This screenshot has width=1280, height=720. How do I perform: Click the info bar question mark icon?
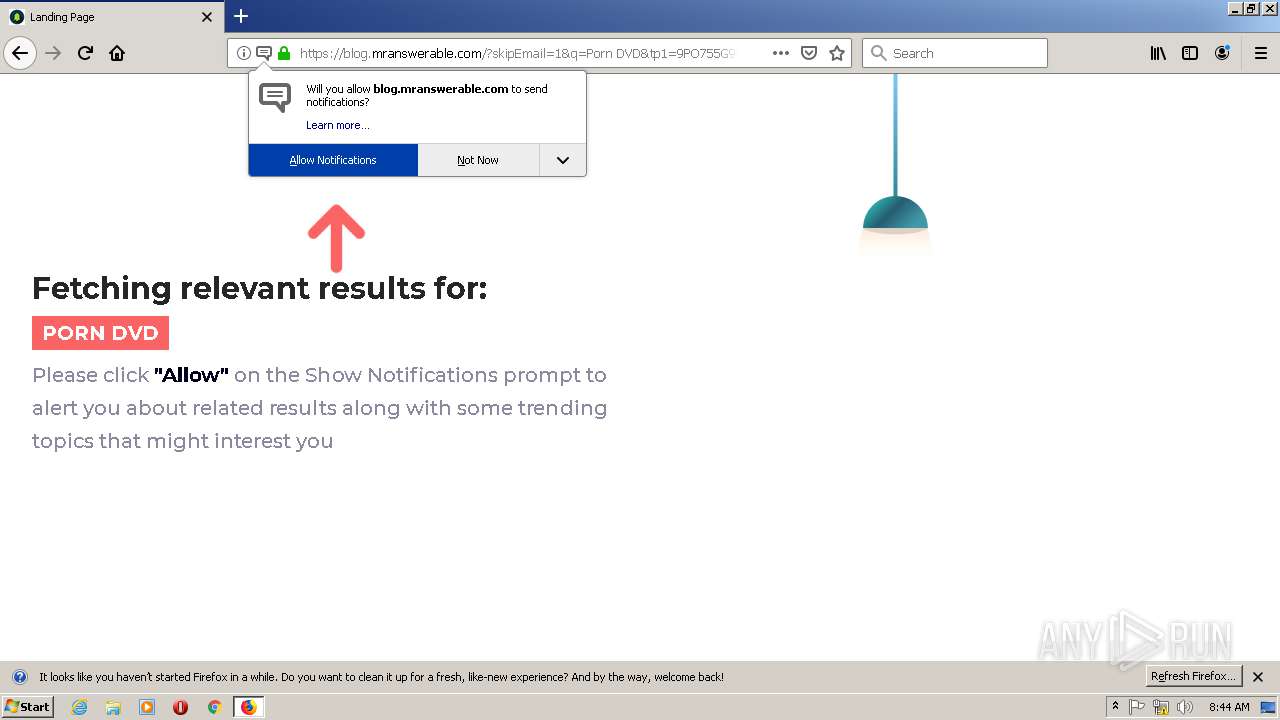point(19,677)
